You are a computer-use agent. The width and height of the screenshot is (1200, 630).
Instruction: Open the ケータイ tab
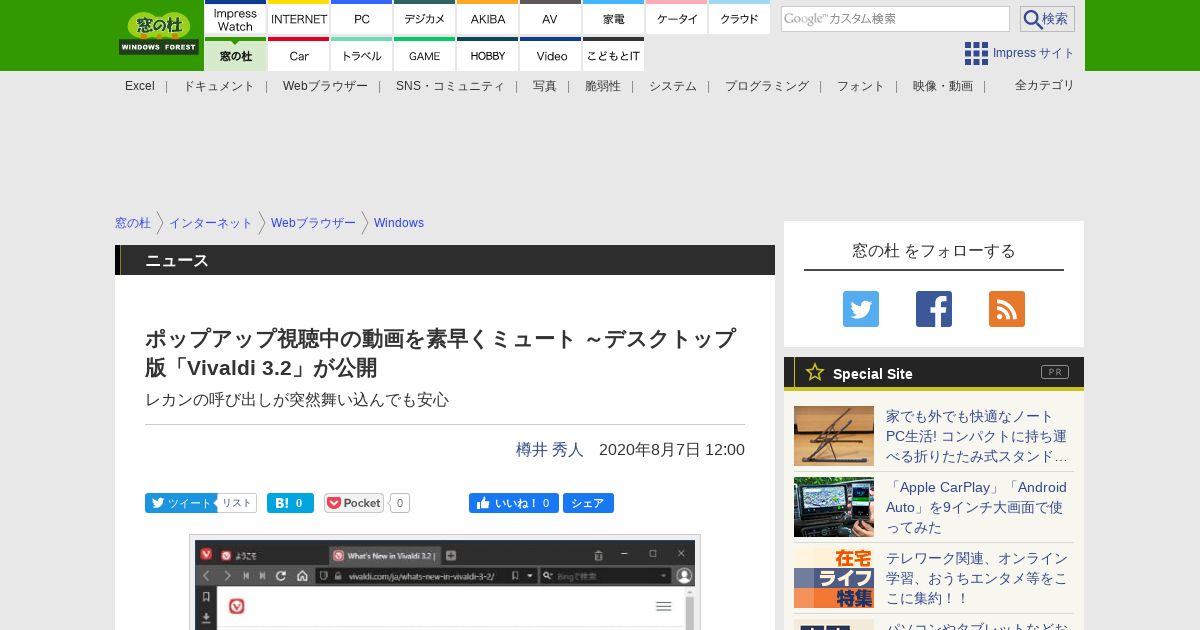[677, 19]
